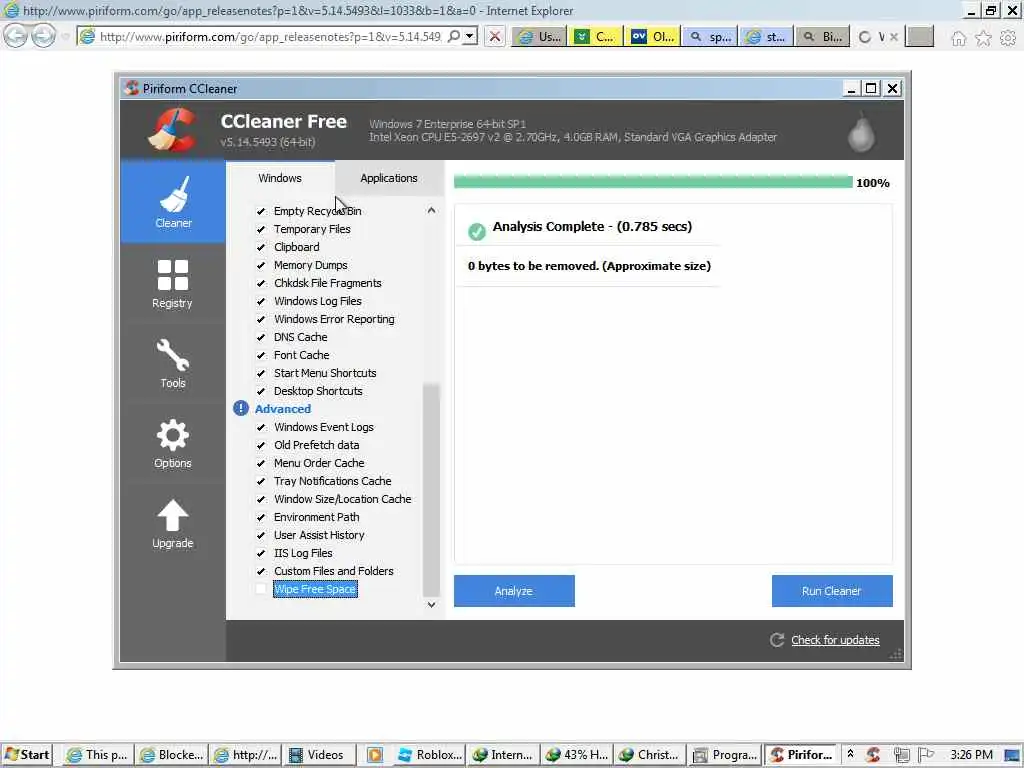Select the Tray Notifications Cache label
The image size is (1024, 768).
coord(332,481)
